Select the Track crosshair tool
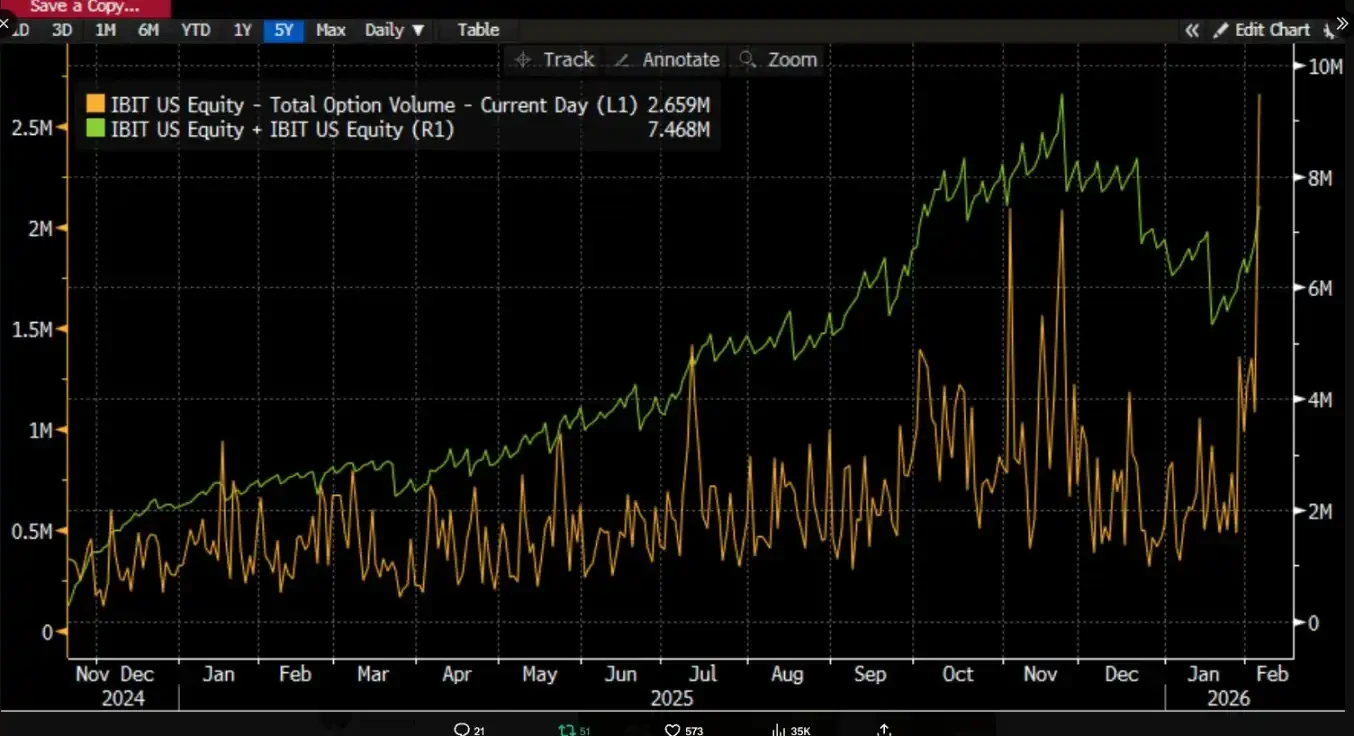Viewport: 1354px width, 736px height. click(x=553, y=60)
